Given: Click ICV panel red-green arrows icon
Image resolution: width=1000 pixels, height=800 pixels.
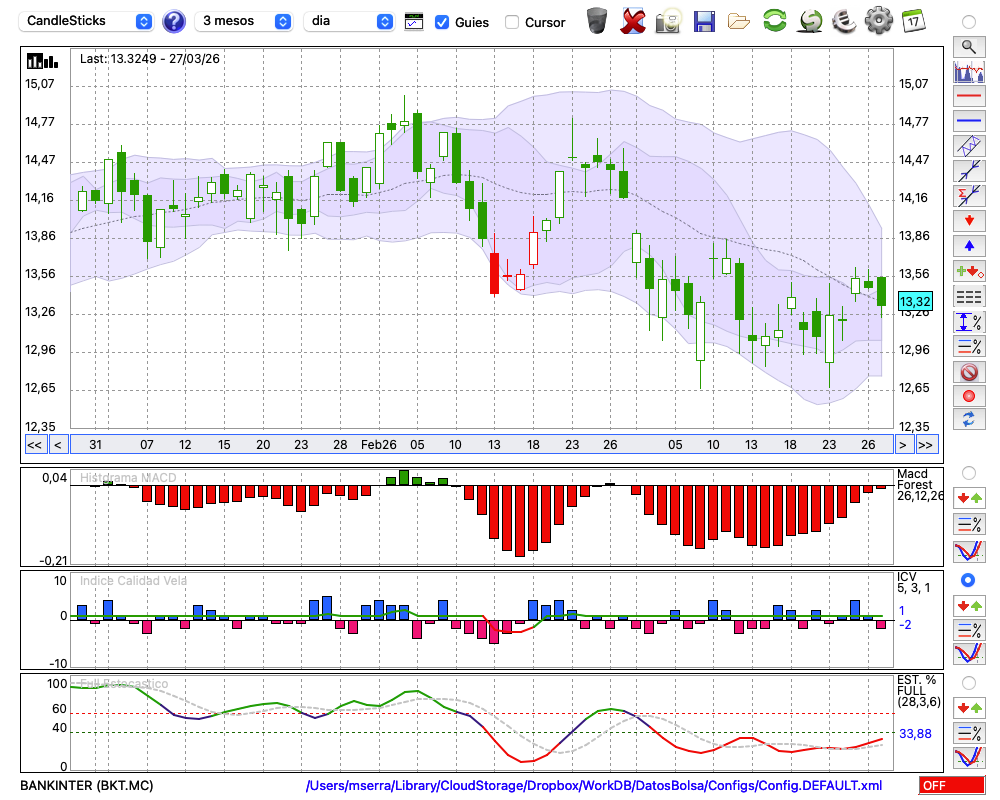Looking at the screenshot, I should [969, 605].
